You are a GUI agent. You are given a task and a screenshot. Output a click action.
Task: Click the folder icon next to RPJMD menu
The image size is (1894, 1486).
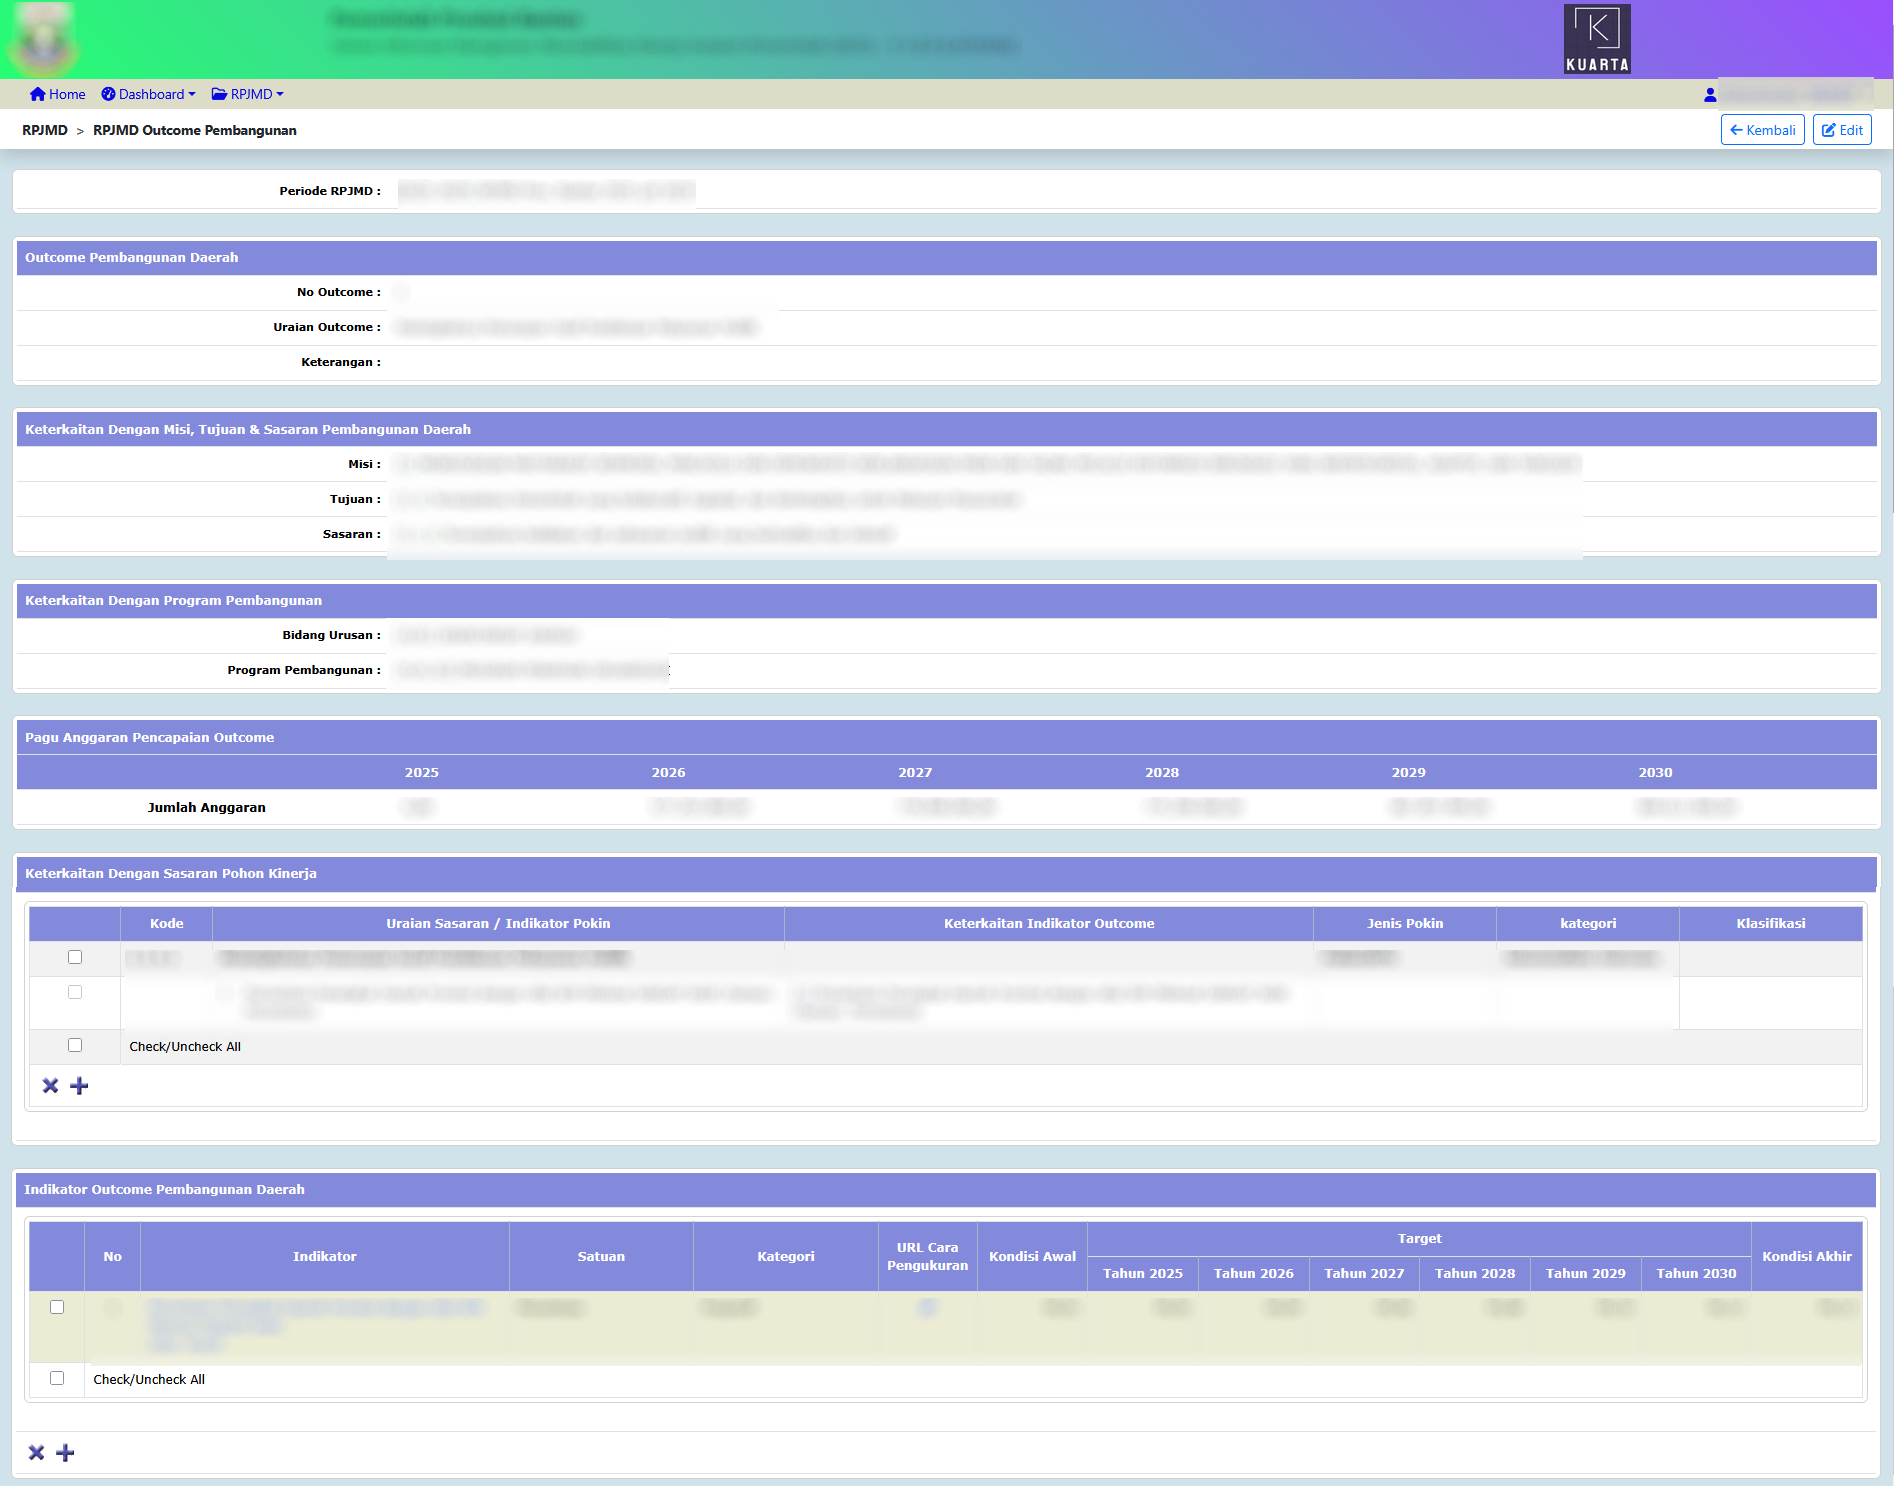click(x=219, y=93)
